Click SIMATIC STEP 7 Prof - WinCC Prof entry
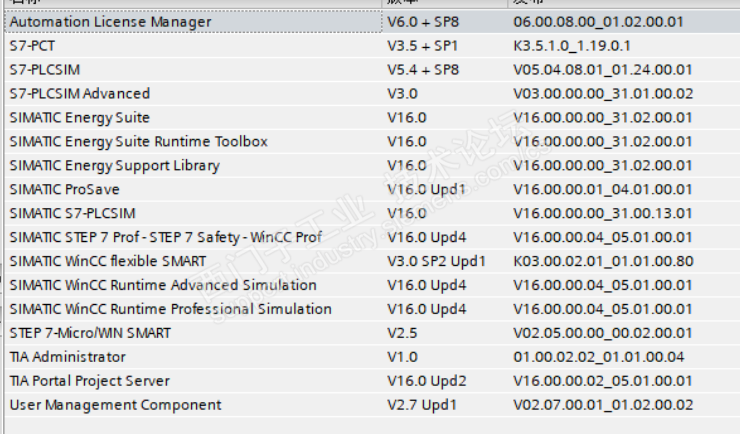Image resolution: width=740 pixels, height=434 pixels. click(165, 237)
